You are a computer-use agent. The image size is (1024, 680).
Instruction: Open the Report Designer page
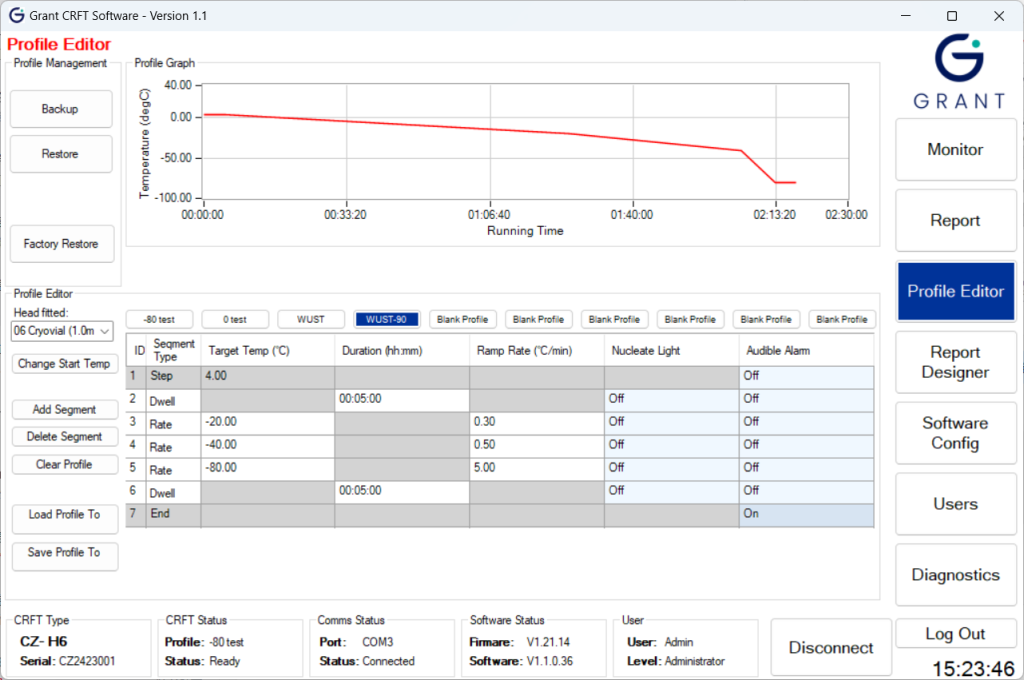click(955, 362)
